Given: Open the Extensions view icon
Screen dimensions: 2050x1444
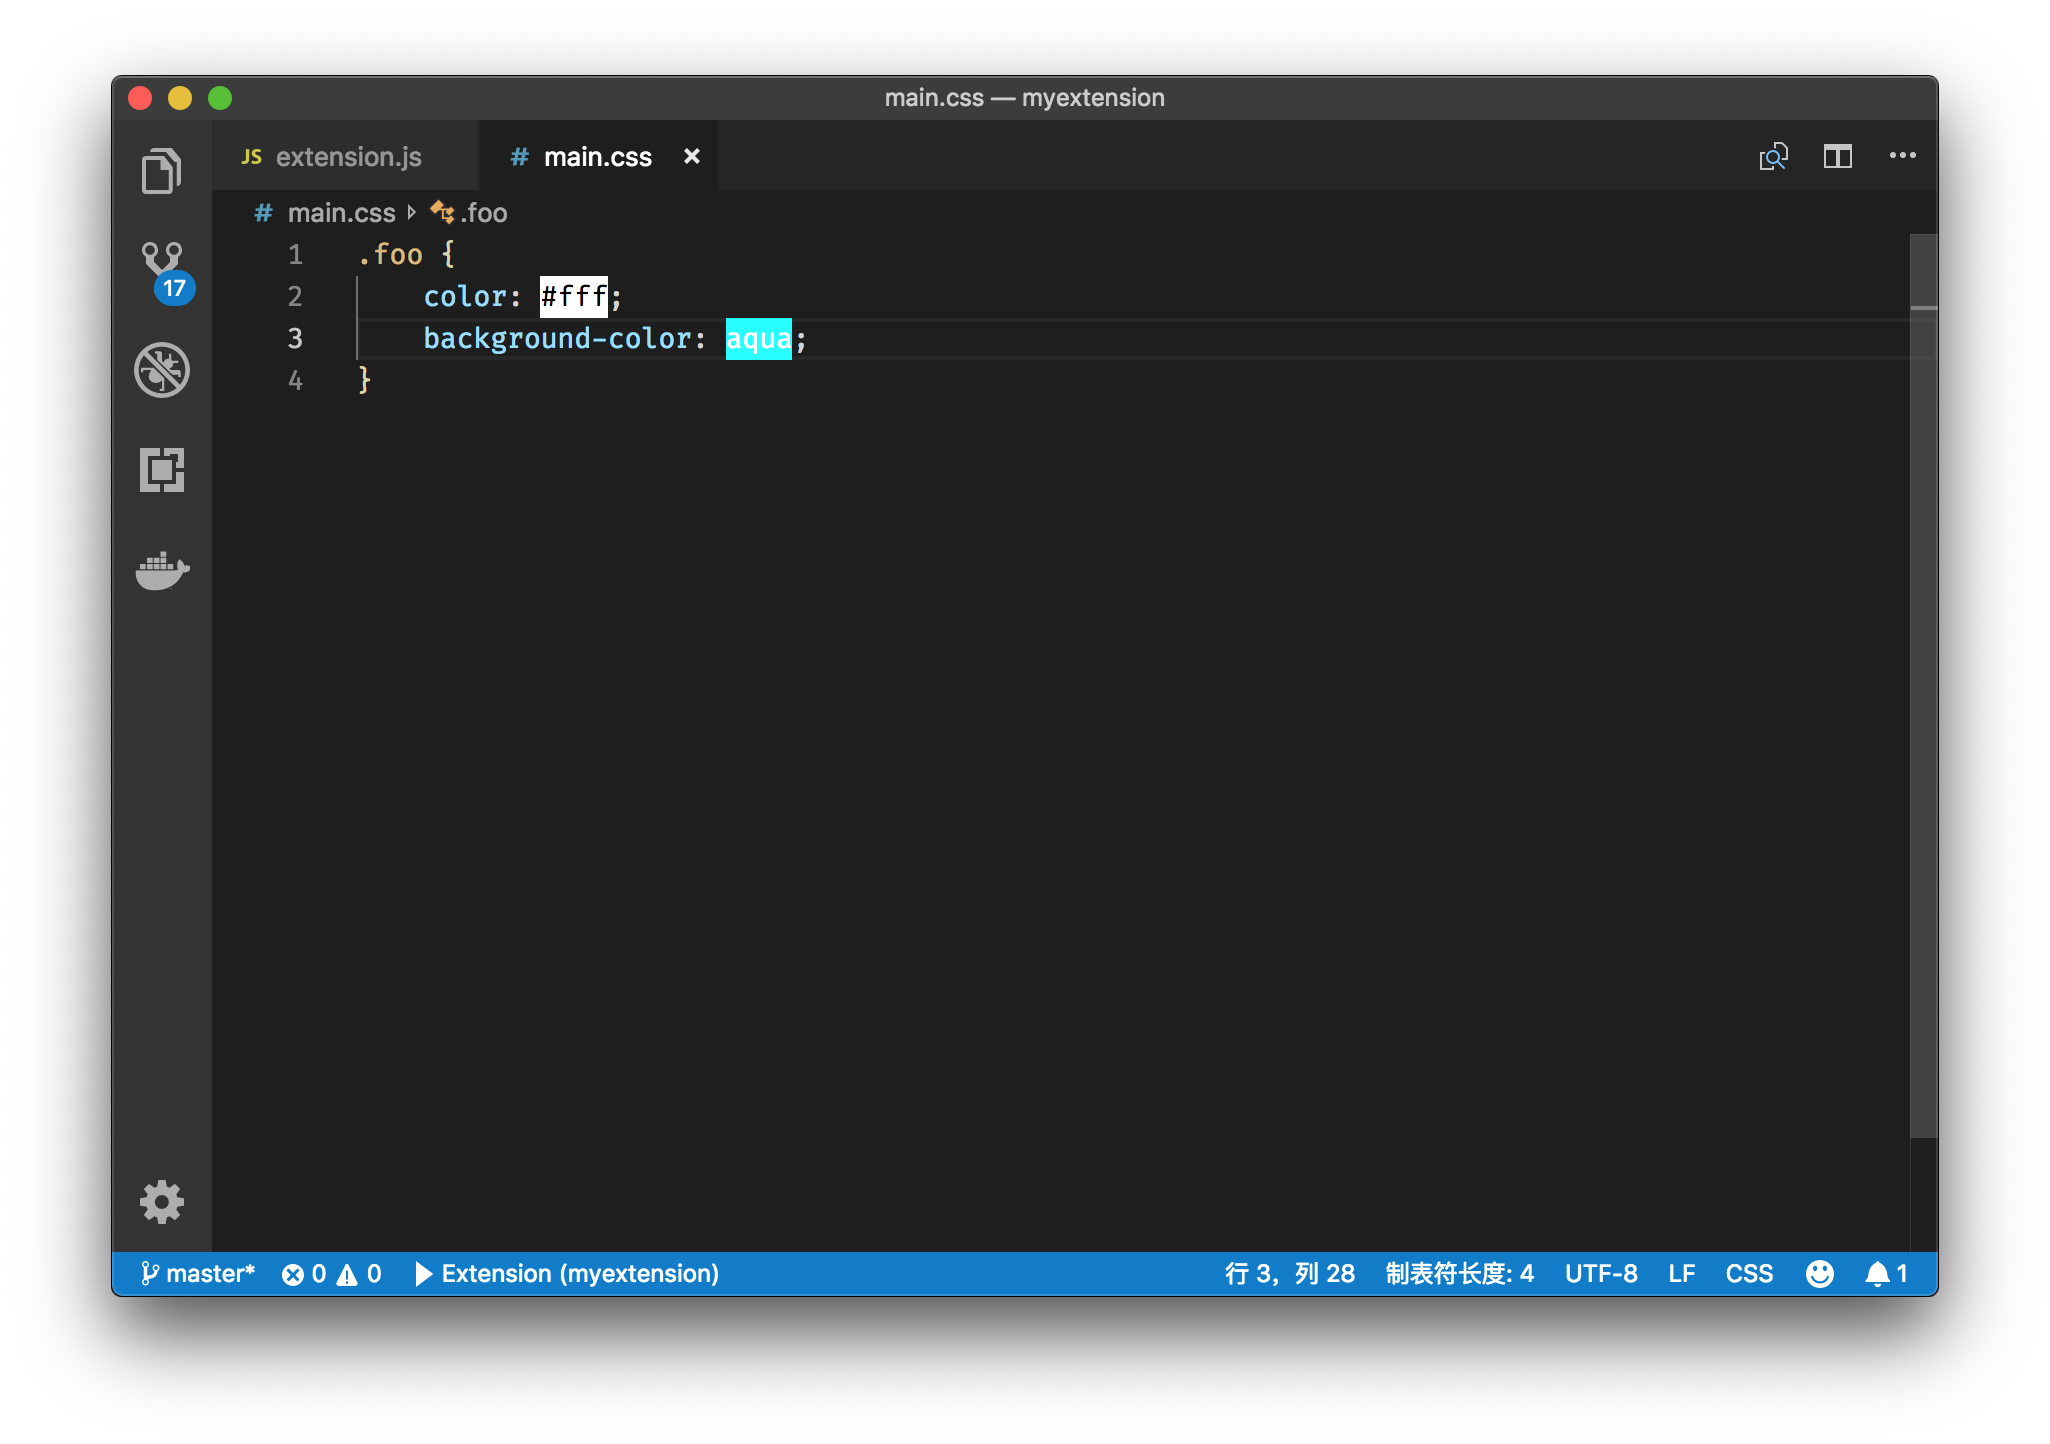Looking at the screenshot, I should click(162, 469).
